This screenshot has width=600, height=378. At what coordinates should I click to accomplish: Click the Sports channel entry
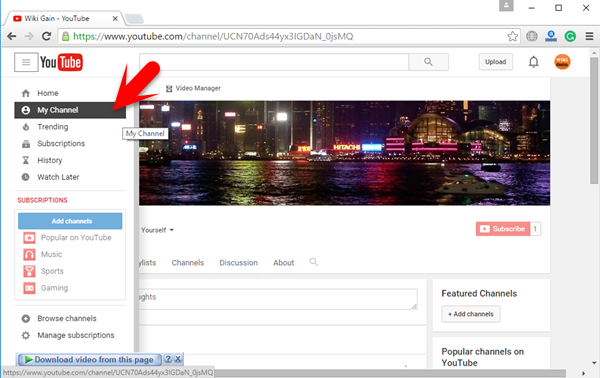[70, 271]
